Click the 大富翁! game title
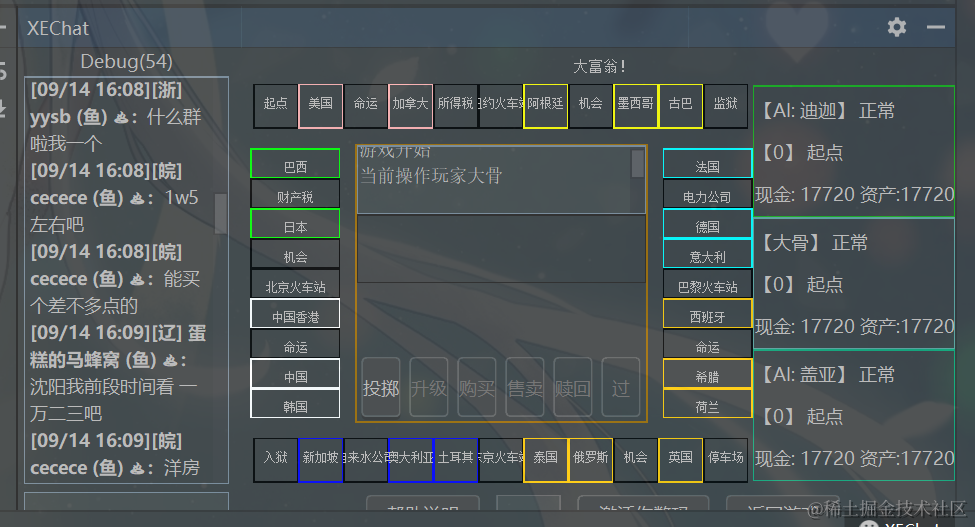The height and width of the screenshot is (527, 975). pos(599,66)
